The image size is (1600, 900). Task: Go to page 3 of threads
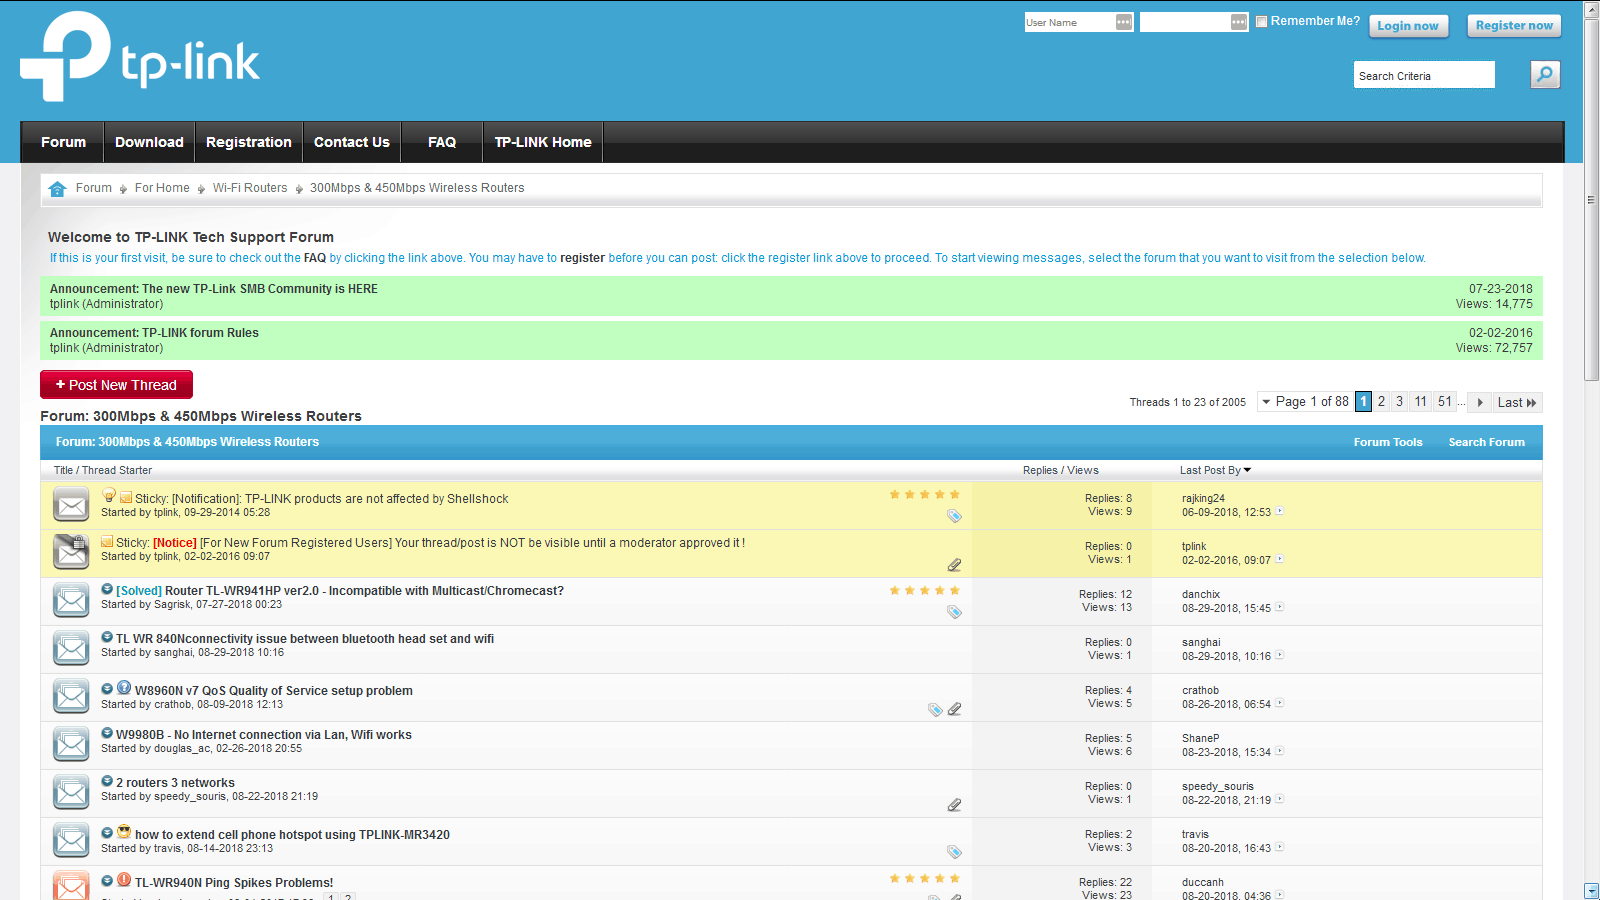point(1399,401)
